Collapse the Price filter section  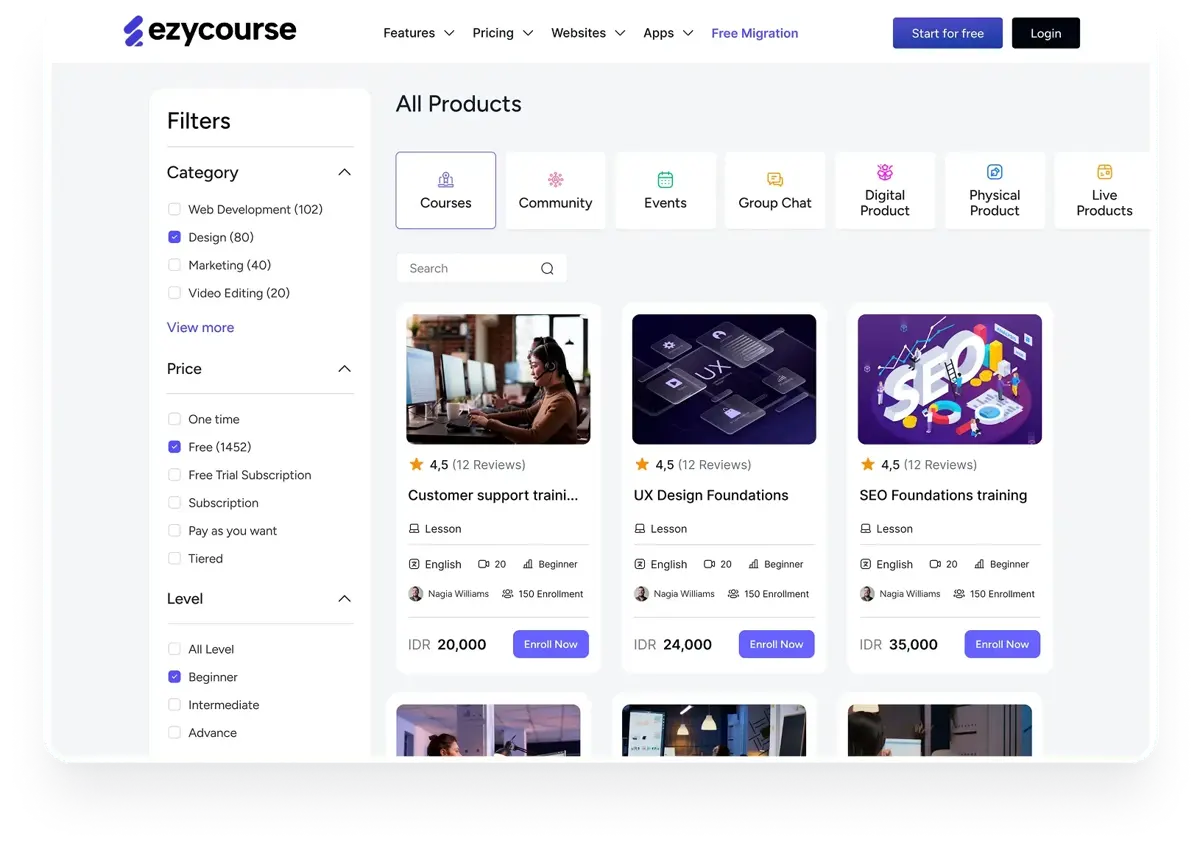[344, 369]
